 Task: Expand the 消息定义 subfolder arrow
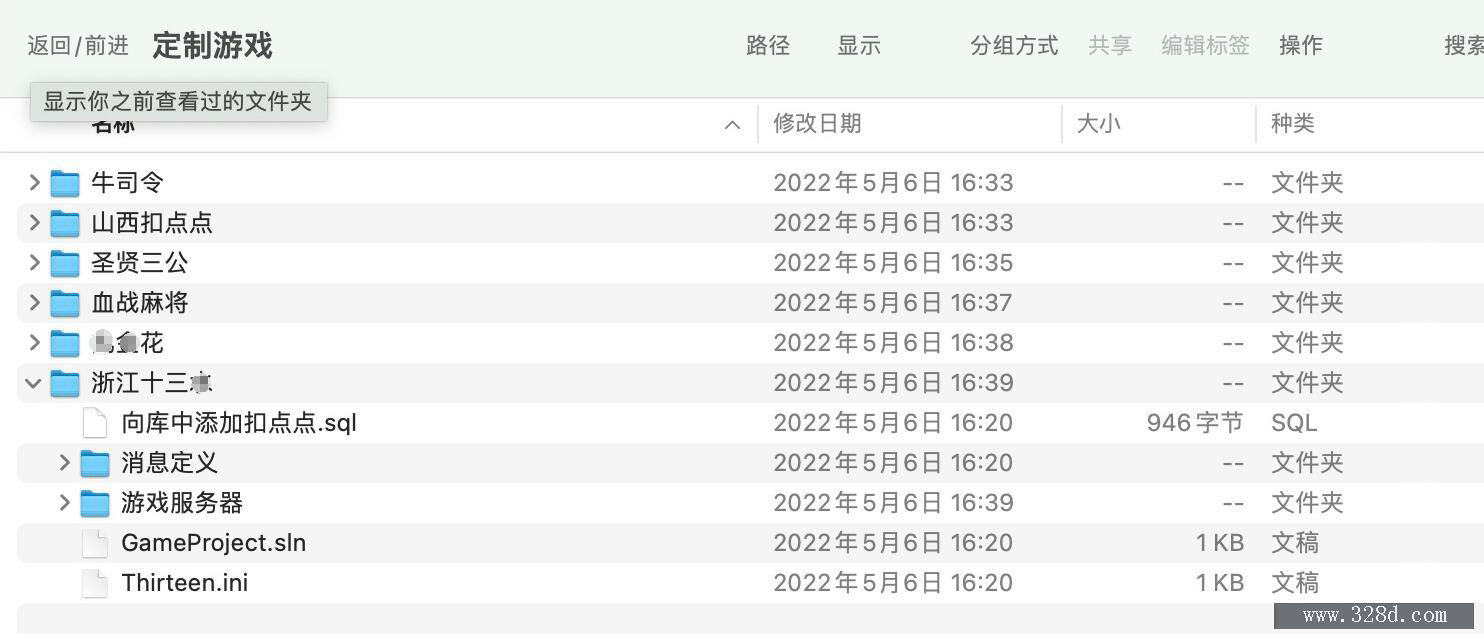coord(64,462)
